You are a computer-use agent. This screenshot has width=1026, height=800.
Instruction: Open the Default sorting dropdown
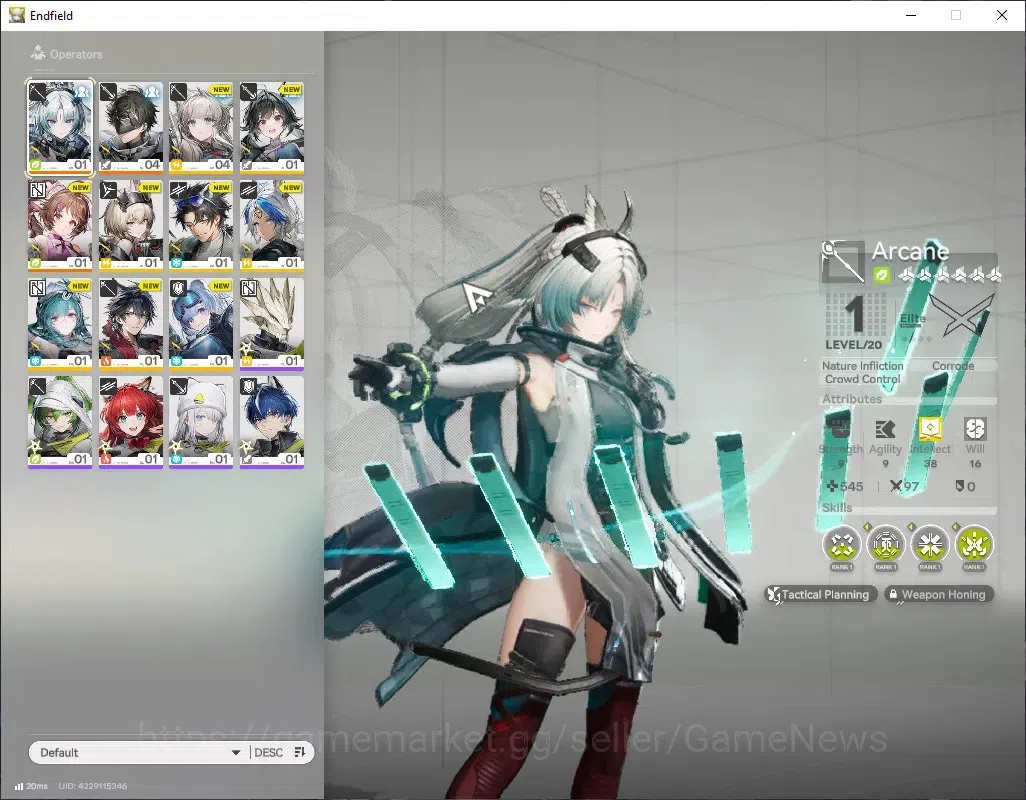(139, 752)
